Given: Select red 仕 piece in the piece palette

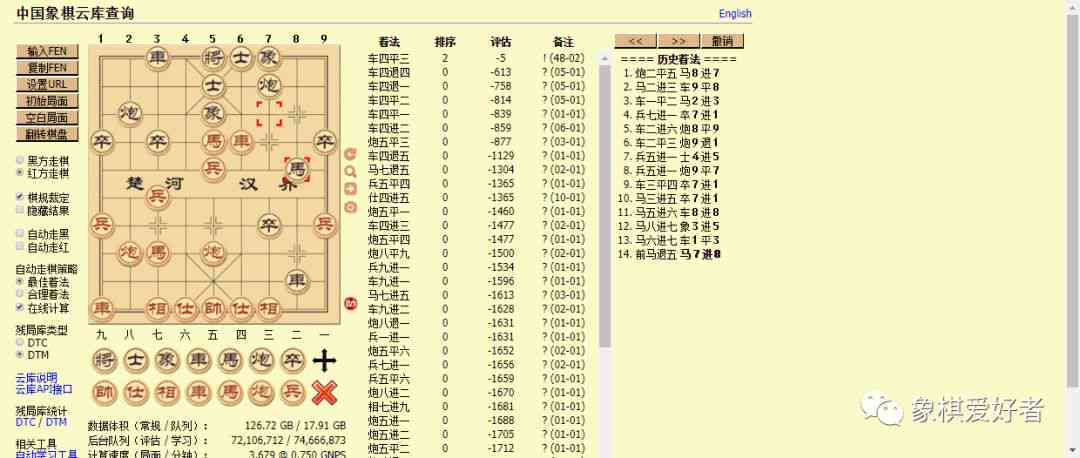Looking at the screenshot, I should click(136, 393).
